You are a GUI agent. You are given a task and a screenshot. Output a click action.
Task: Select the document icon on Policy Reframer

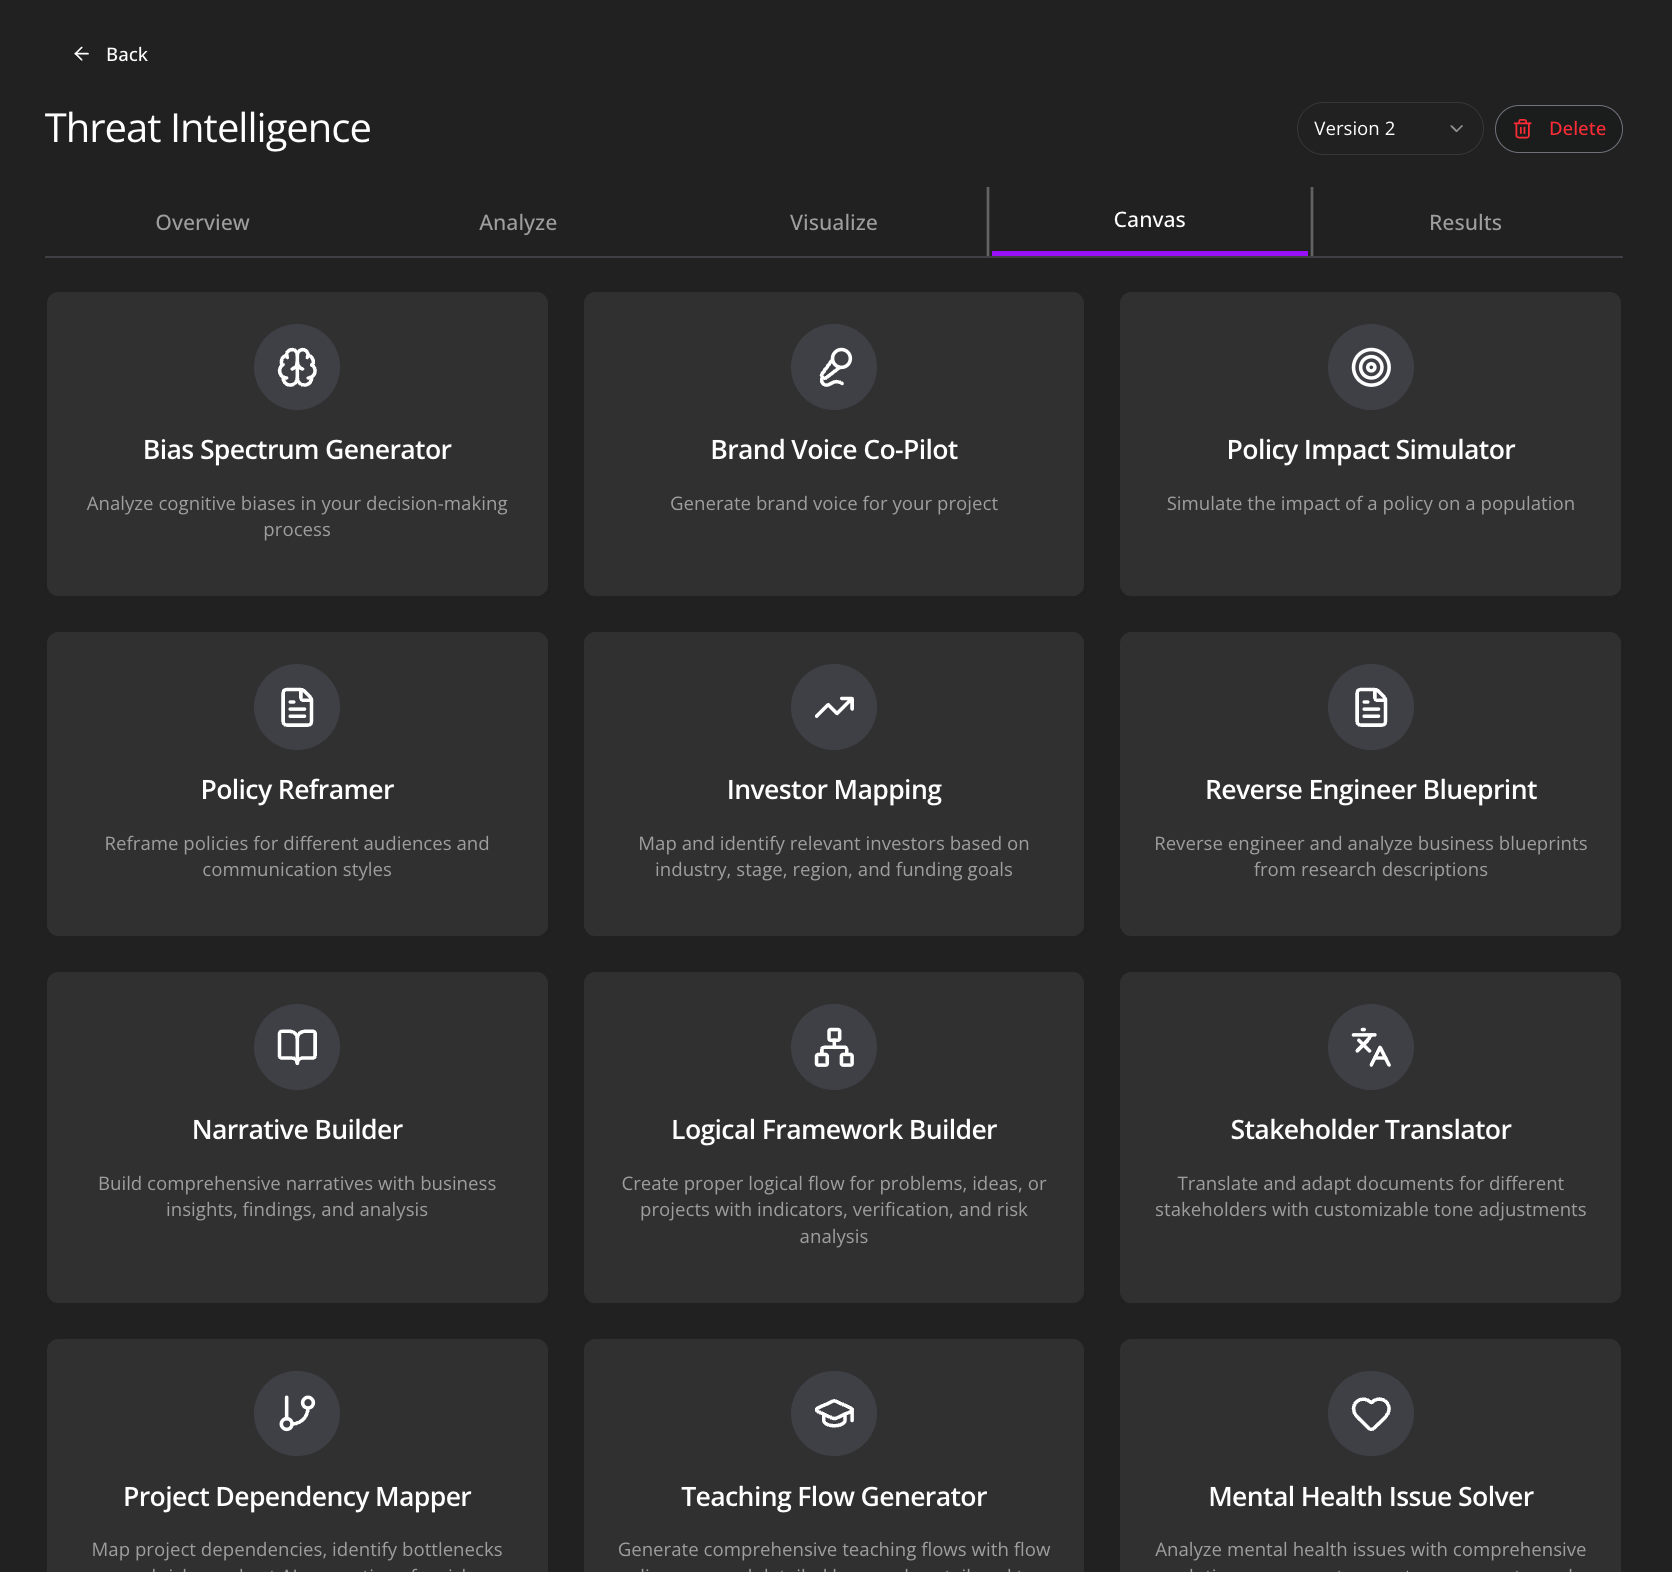click(297, 707)
